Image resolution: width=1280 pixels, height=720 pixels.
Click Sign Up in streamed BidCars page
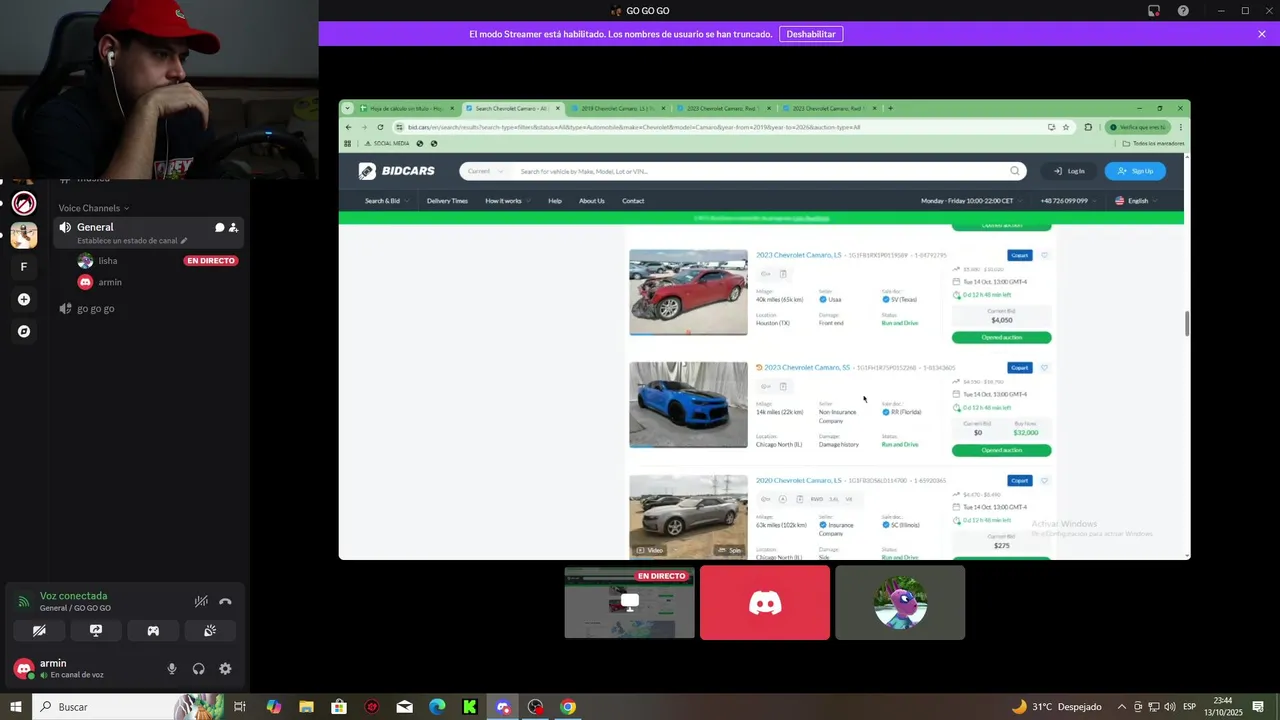[1135, 171]
